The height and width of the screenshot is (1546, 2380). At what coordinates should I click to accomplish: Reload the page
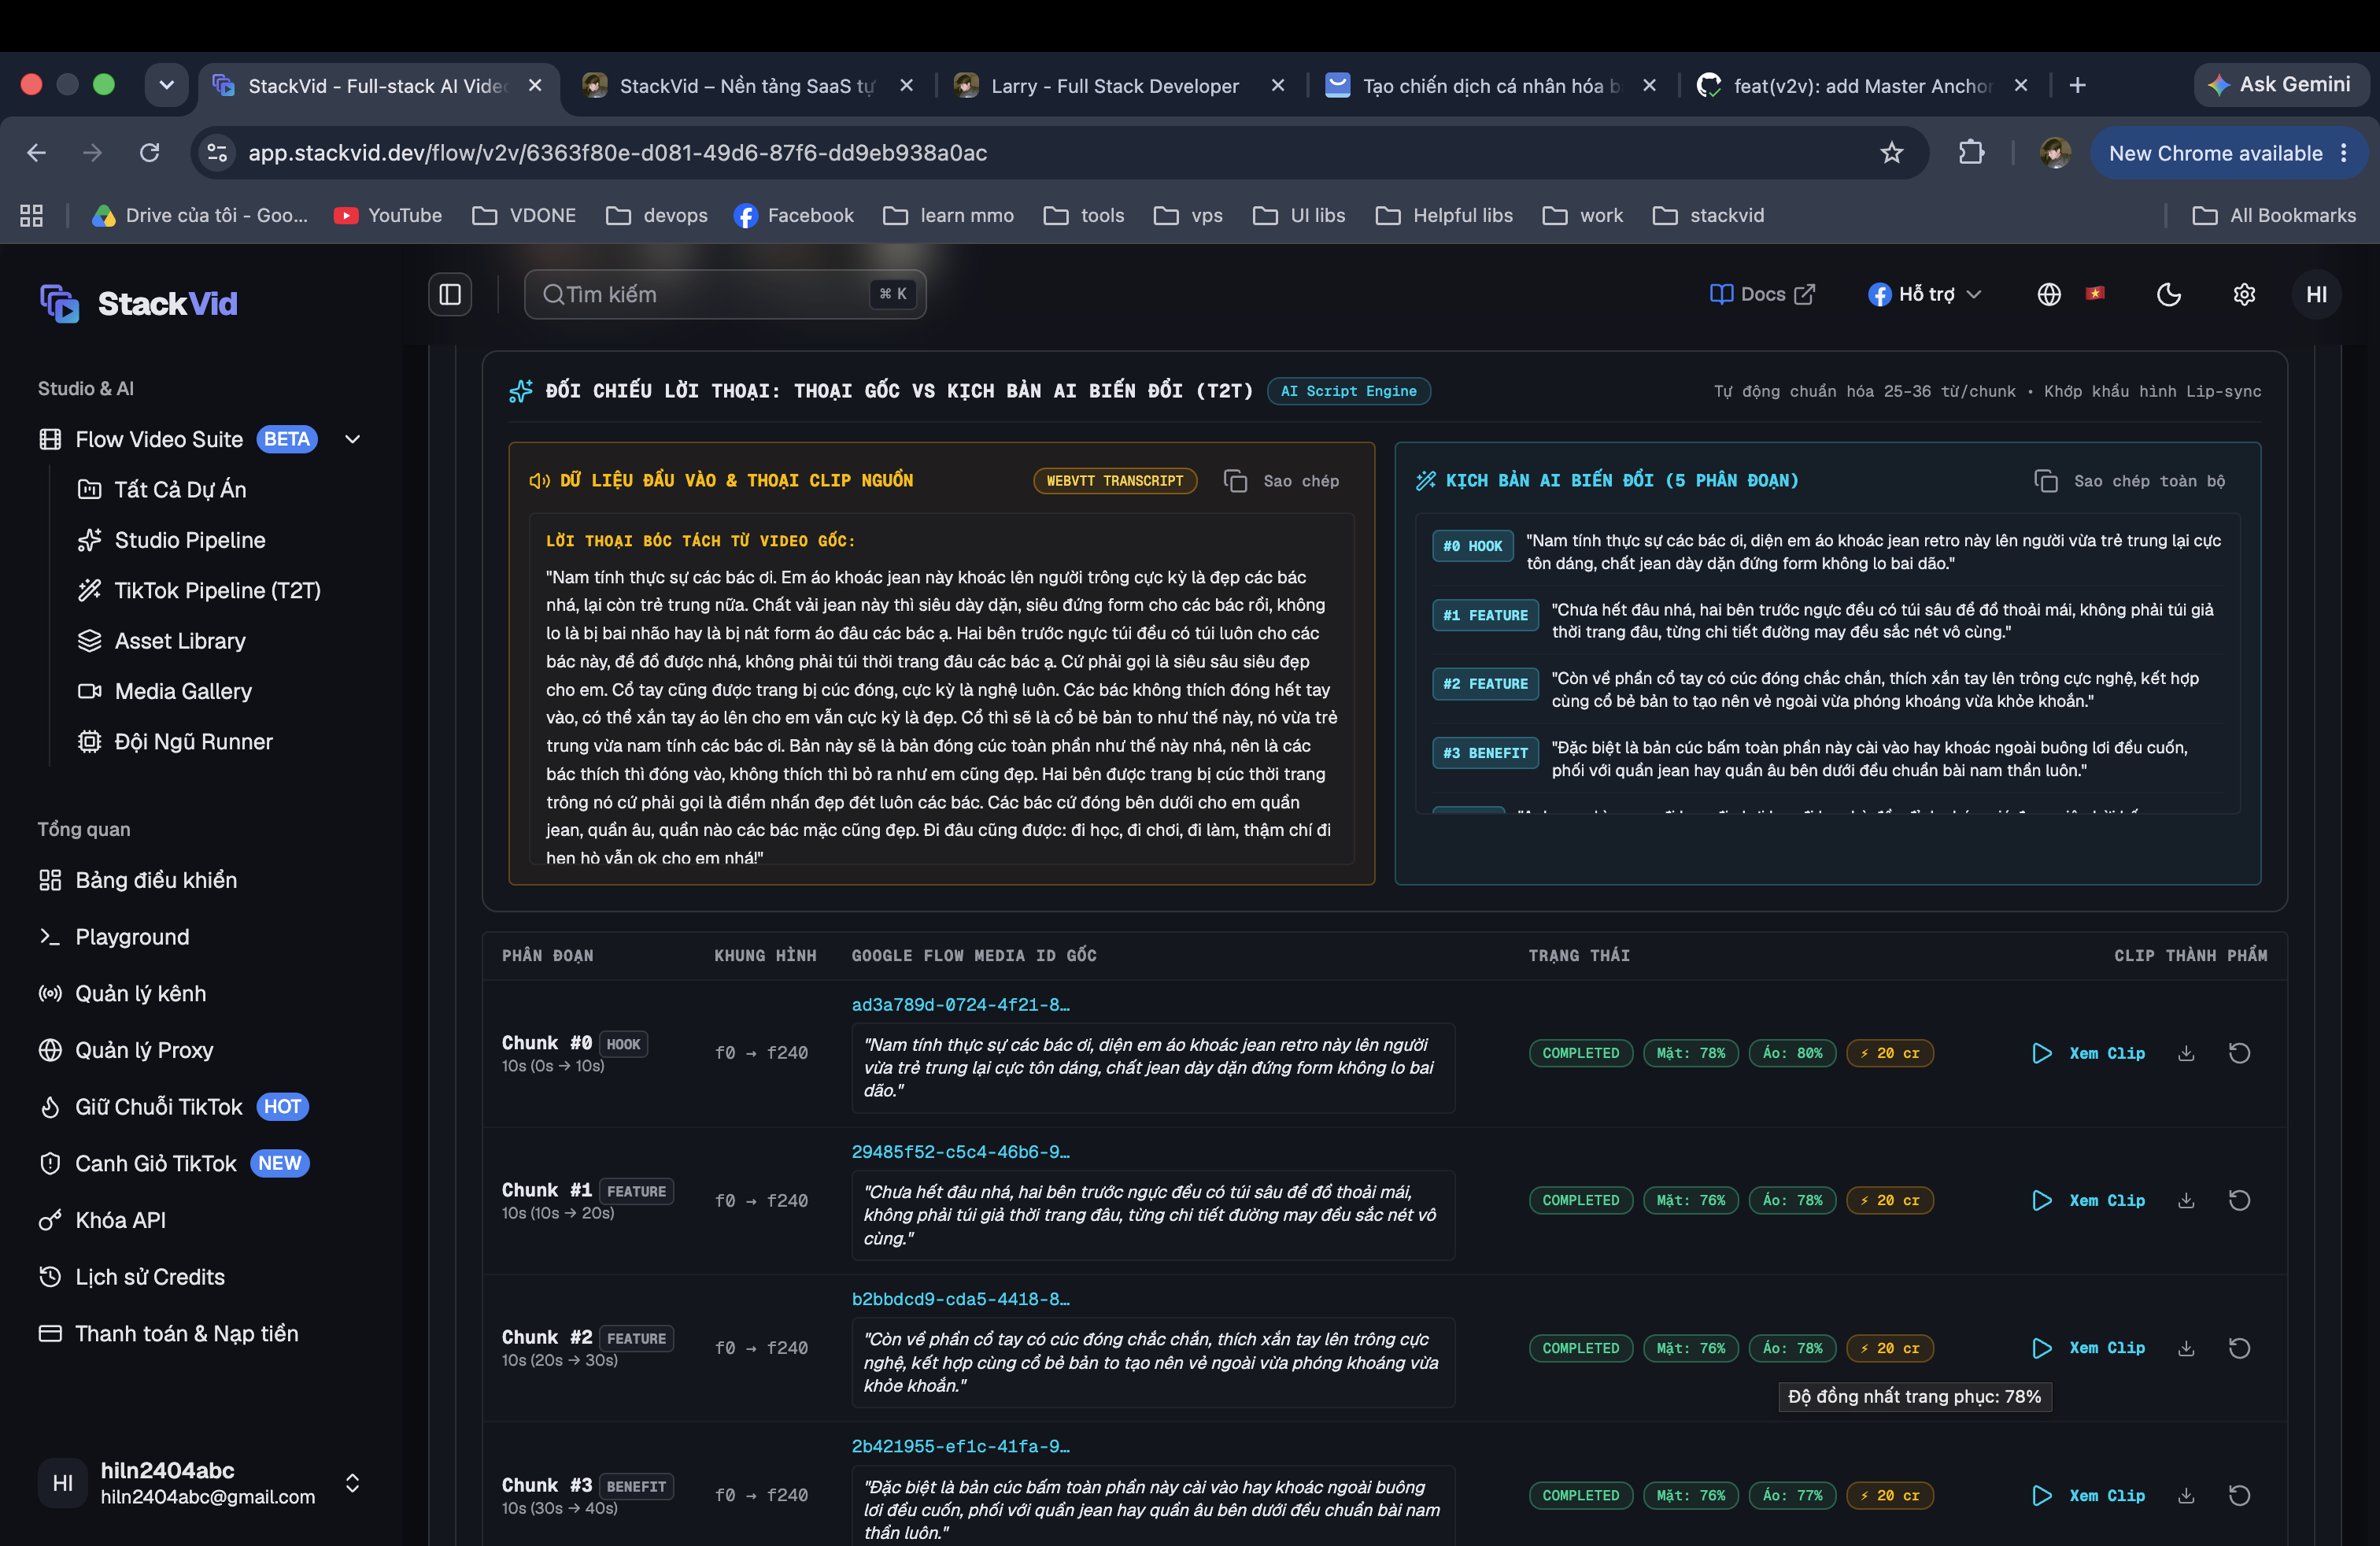[149, 153]
